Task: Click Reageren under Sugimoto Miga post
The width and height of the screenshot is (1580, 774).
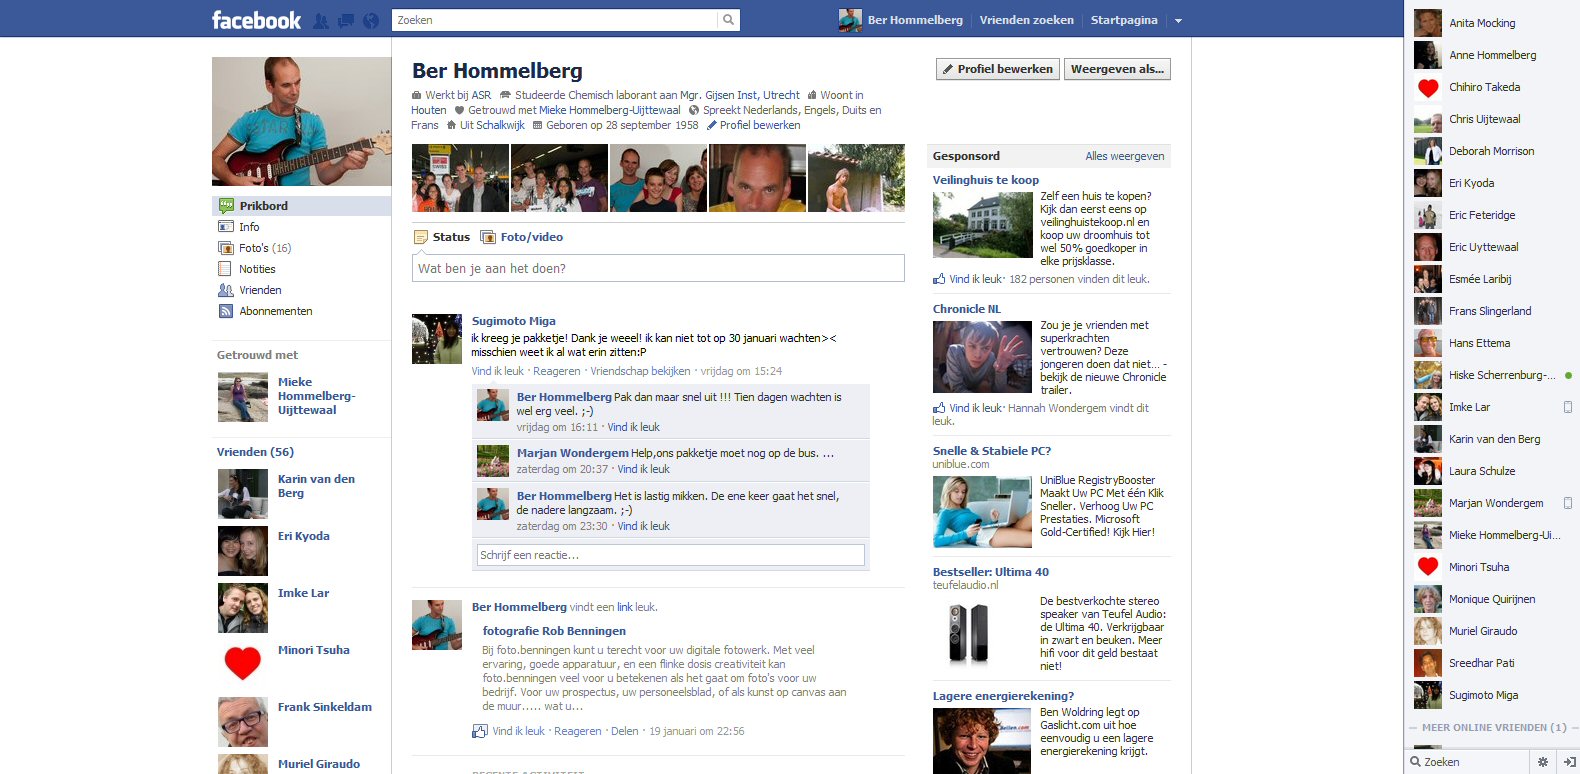Action: (x=557, y=371)
